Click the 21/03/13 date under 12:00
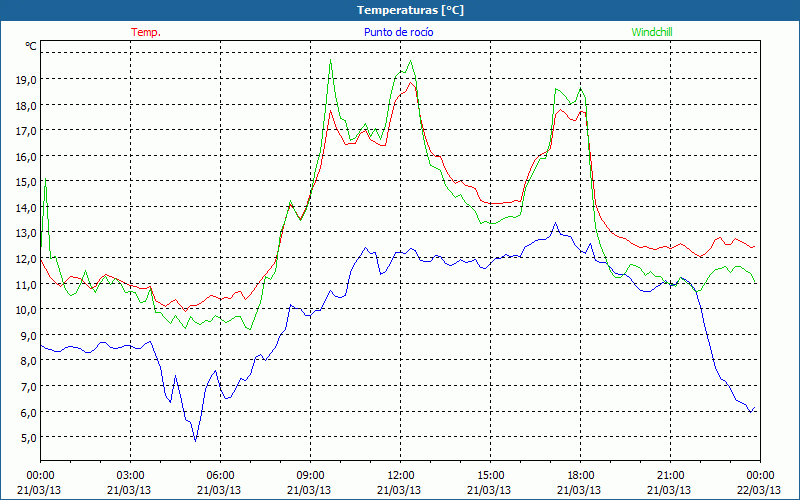Screen dimensions: 800x500 tap(399, 490)
